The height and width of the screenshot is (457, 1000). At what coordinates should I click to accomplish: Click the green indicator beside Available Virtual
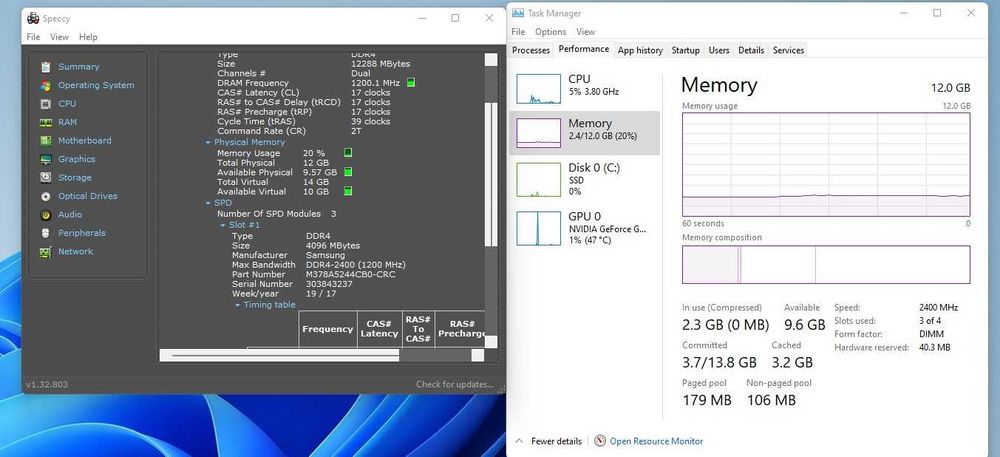pos(348,191)
